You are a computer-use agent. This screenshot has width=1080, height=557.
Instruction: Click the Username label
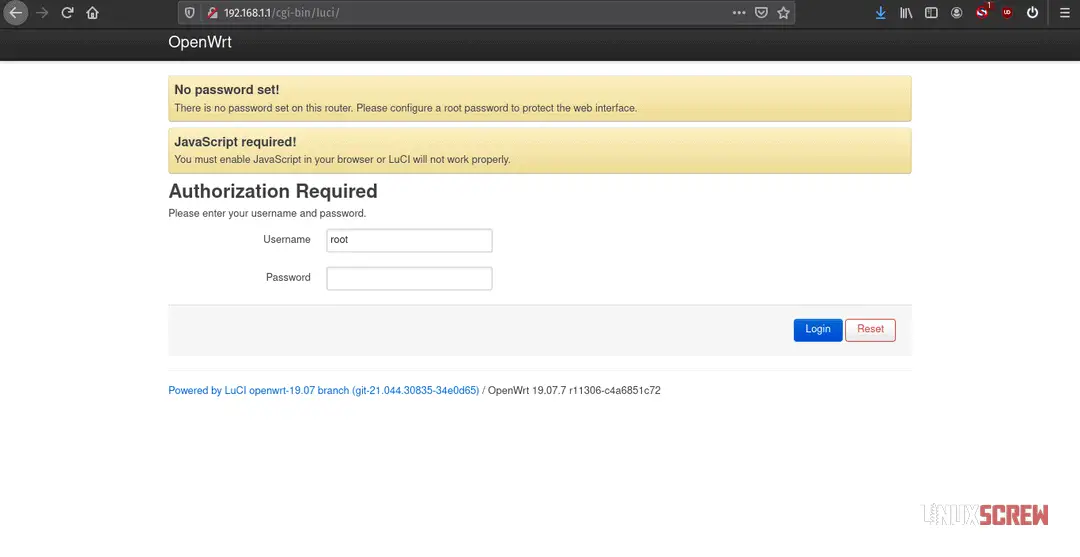pos(287,240)
